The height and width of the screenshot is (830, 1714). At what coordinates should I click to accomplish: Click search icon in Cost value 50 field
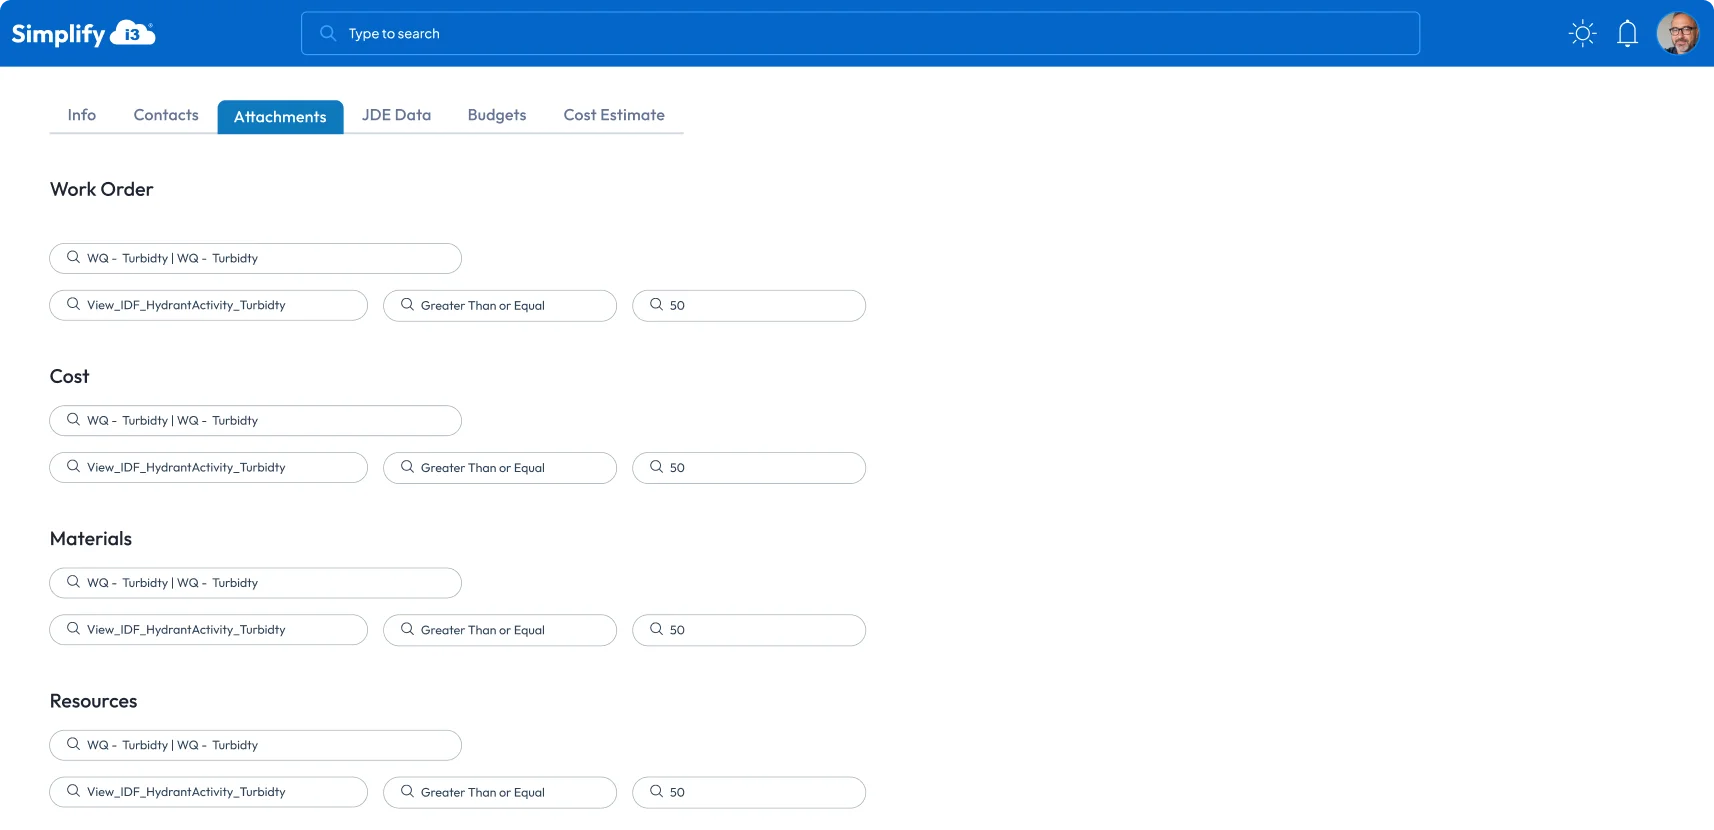tap(656, 467)
